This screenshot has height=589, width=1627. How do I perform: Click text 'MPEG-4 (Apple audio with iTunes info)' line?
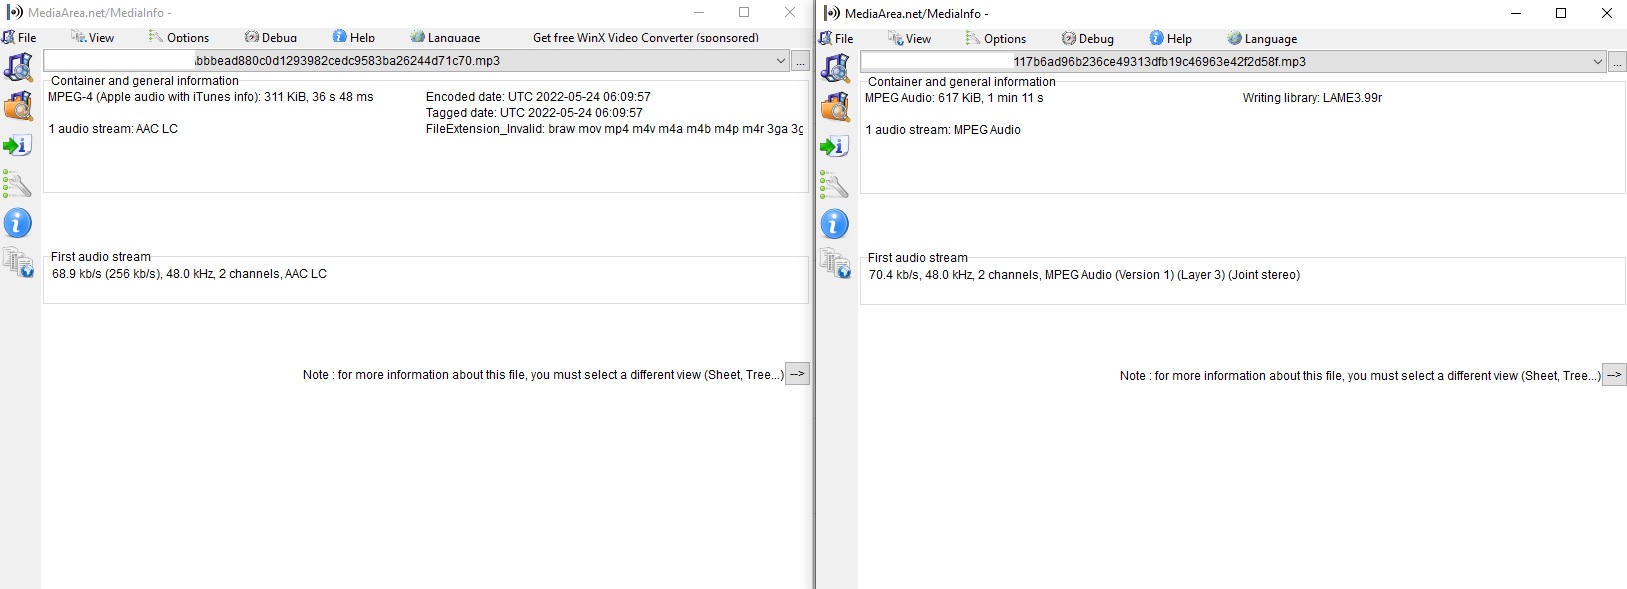tap(211, 97)
